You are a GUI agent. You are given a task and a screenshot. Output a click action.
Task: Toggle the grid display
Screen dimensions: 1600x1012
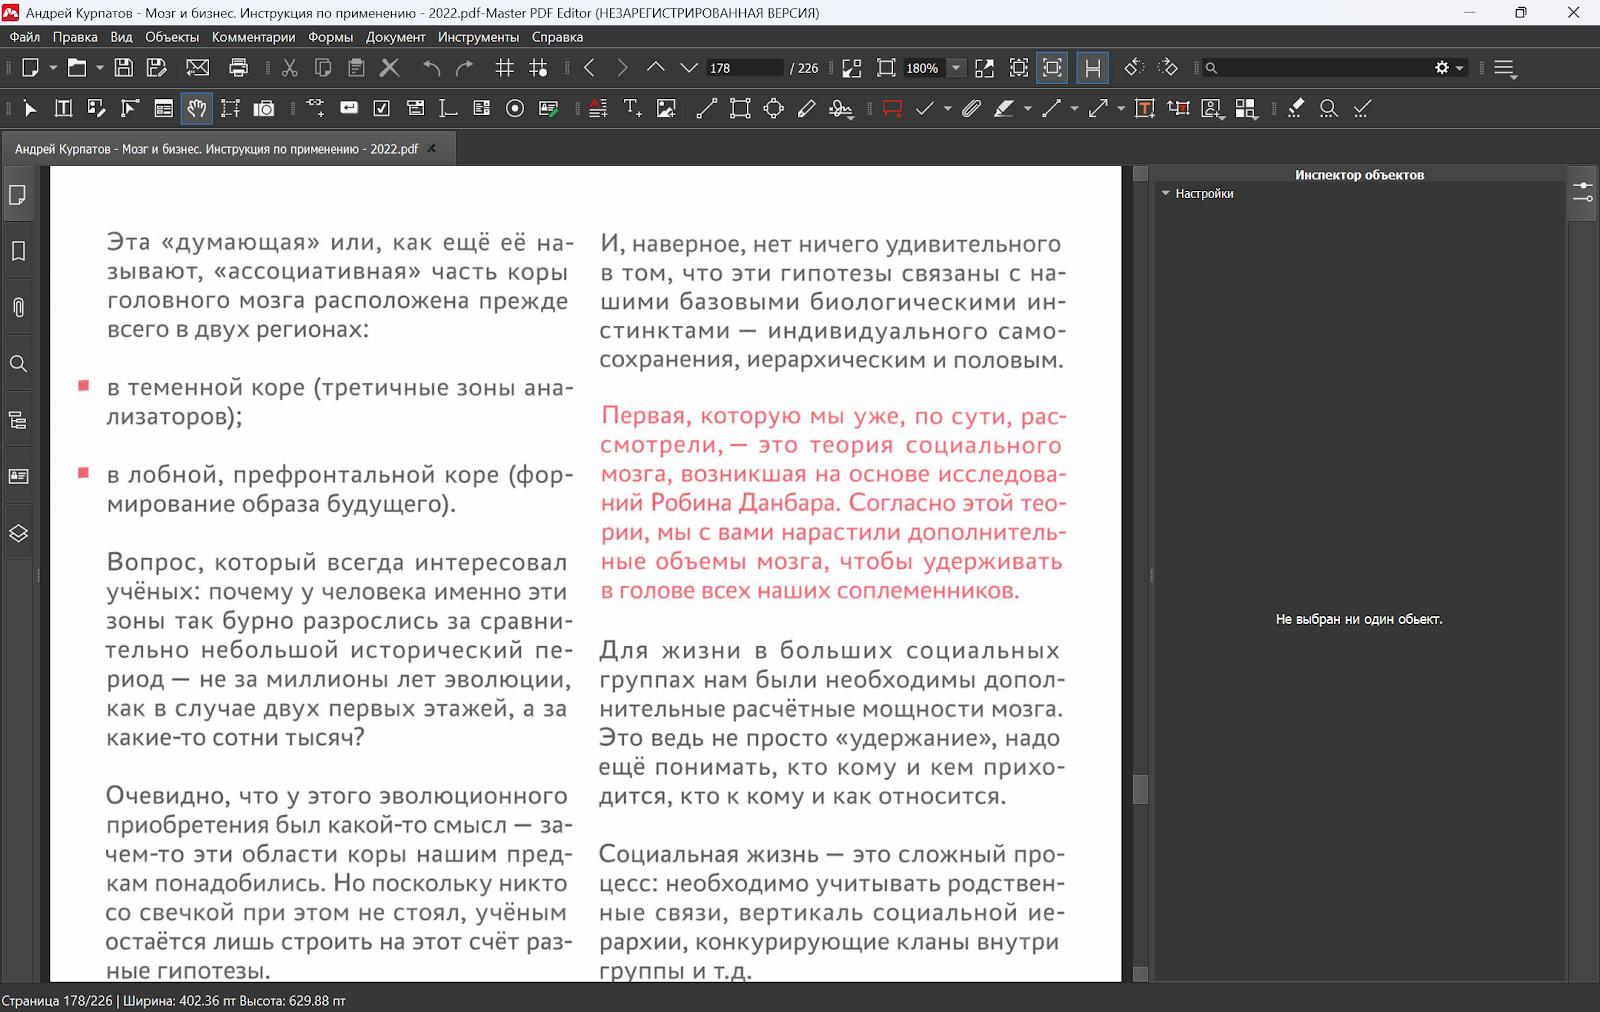[505, 68]
